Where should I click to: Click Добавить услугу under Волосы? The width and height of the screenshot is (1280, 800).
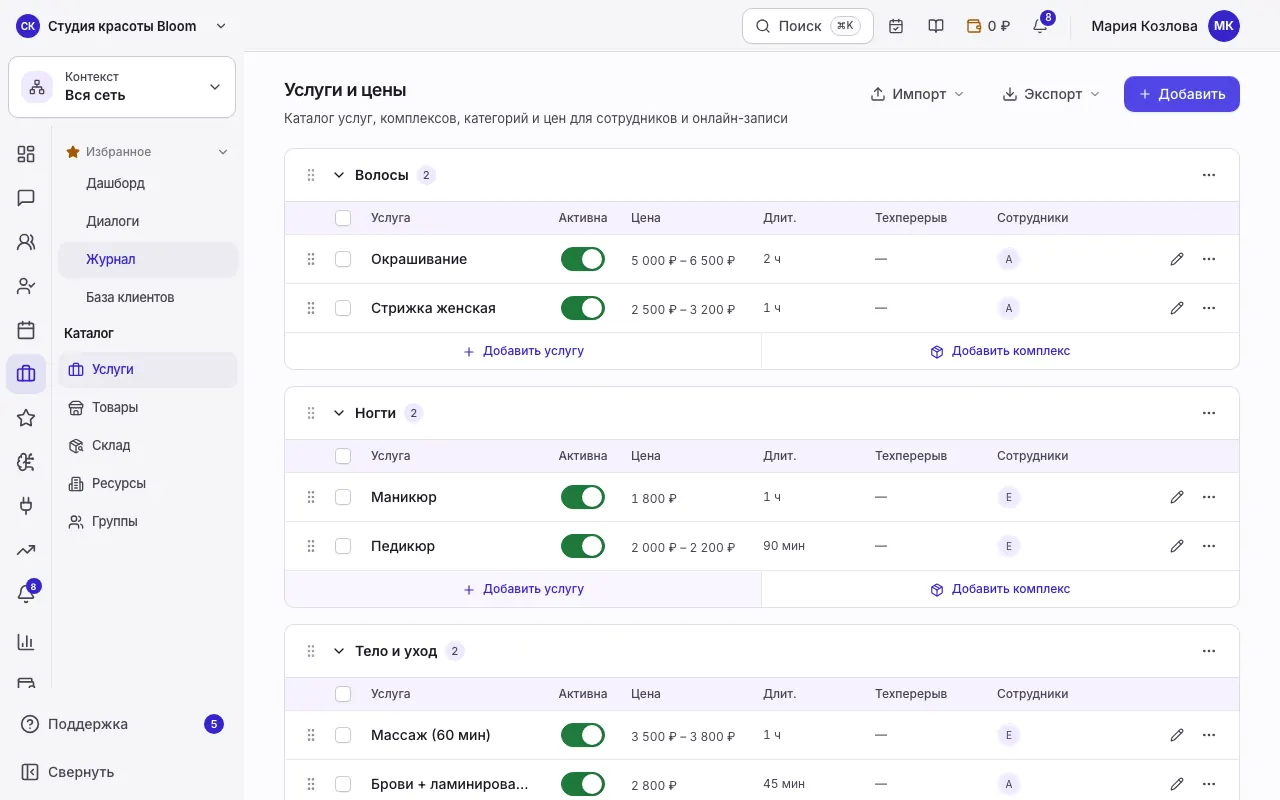(x=523, y=351)
